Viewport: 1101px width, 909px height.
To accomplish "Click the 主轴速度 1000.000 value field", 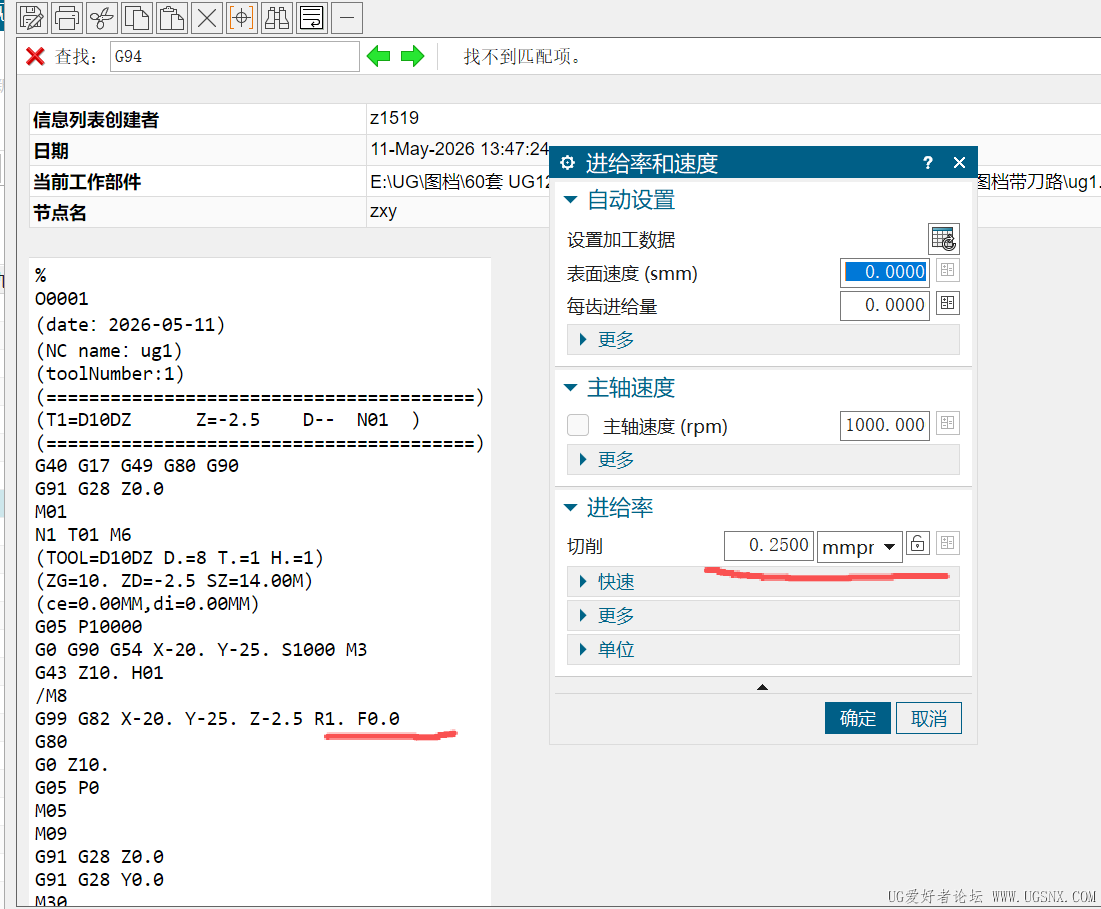I will coord(885,425).
